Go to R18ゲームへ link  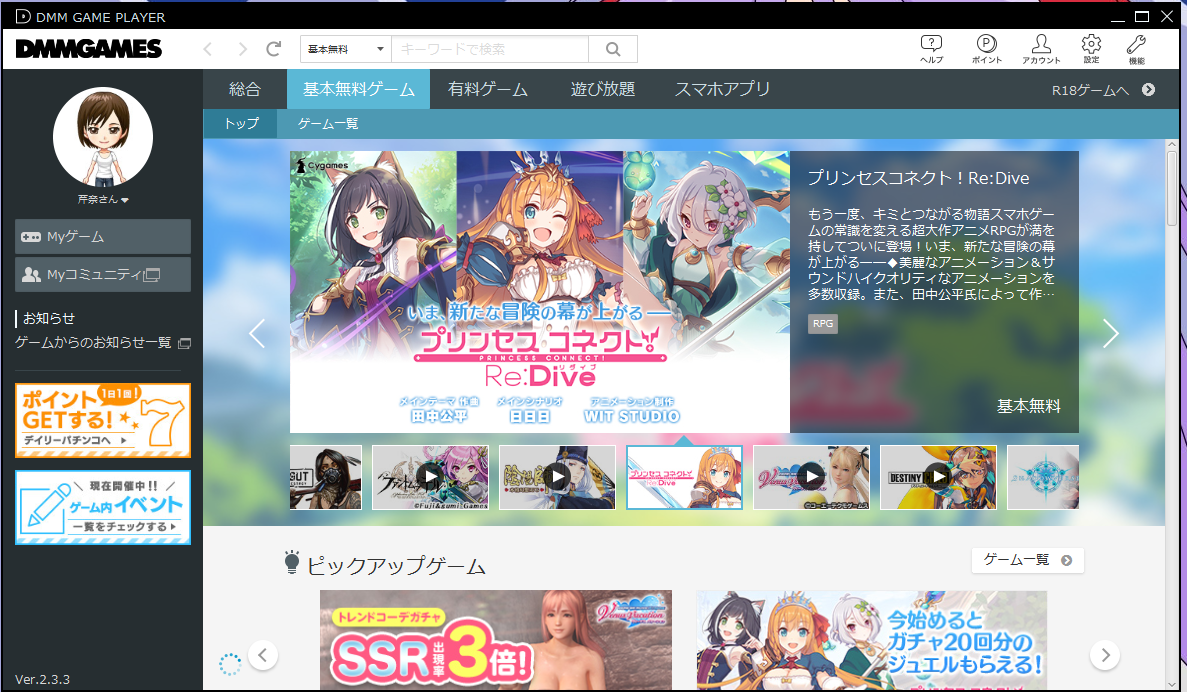pyautogui.click(x=1103, y=90)
